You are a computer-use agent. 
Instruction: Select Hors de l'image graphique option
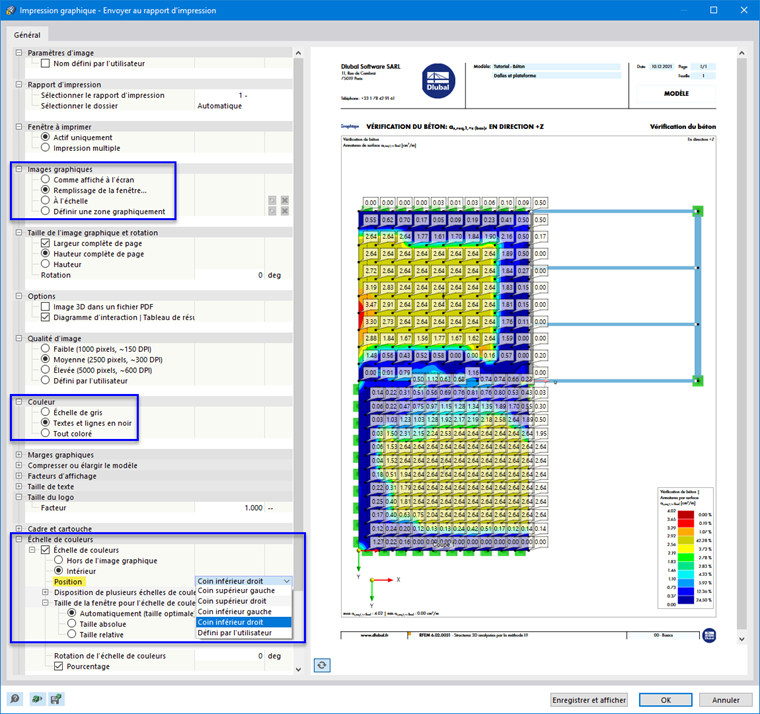coord(58,560)
